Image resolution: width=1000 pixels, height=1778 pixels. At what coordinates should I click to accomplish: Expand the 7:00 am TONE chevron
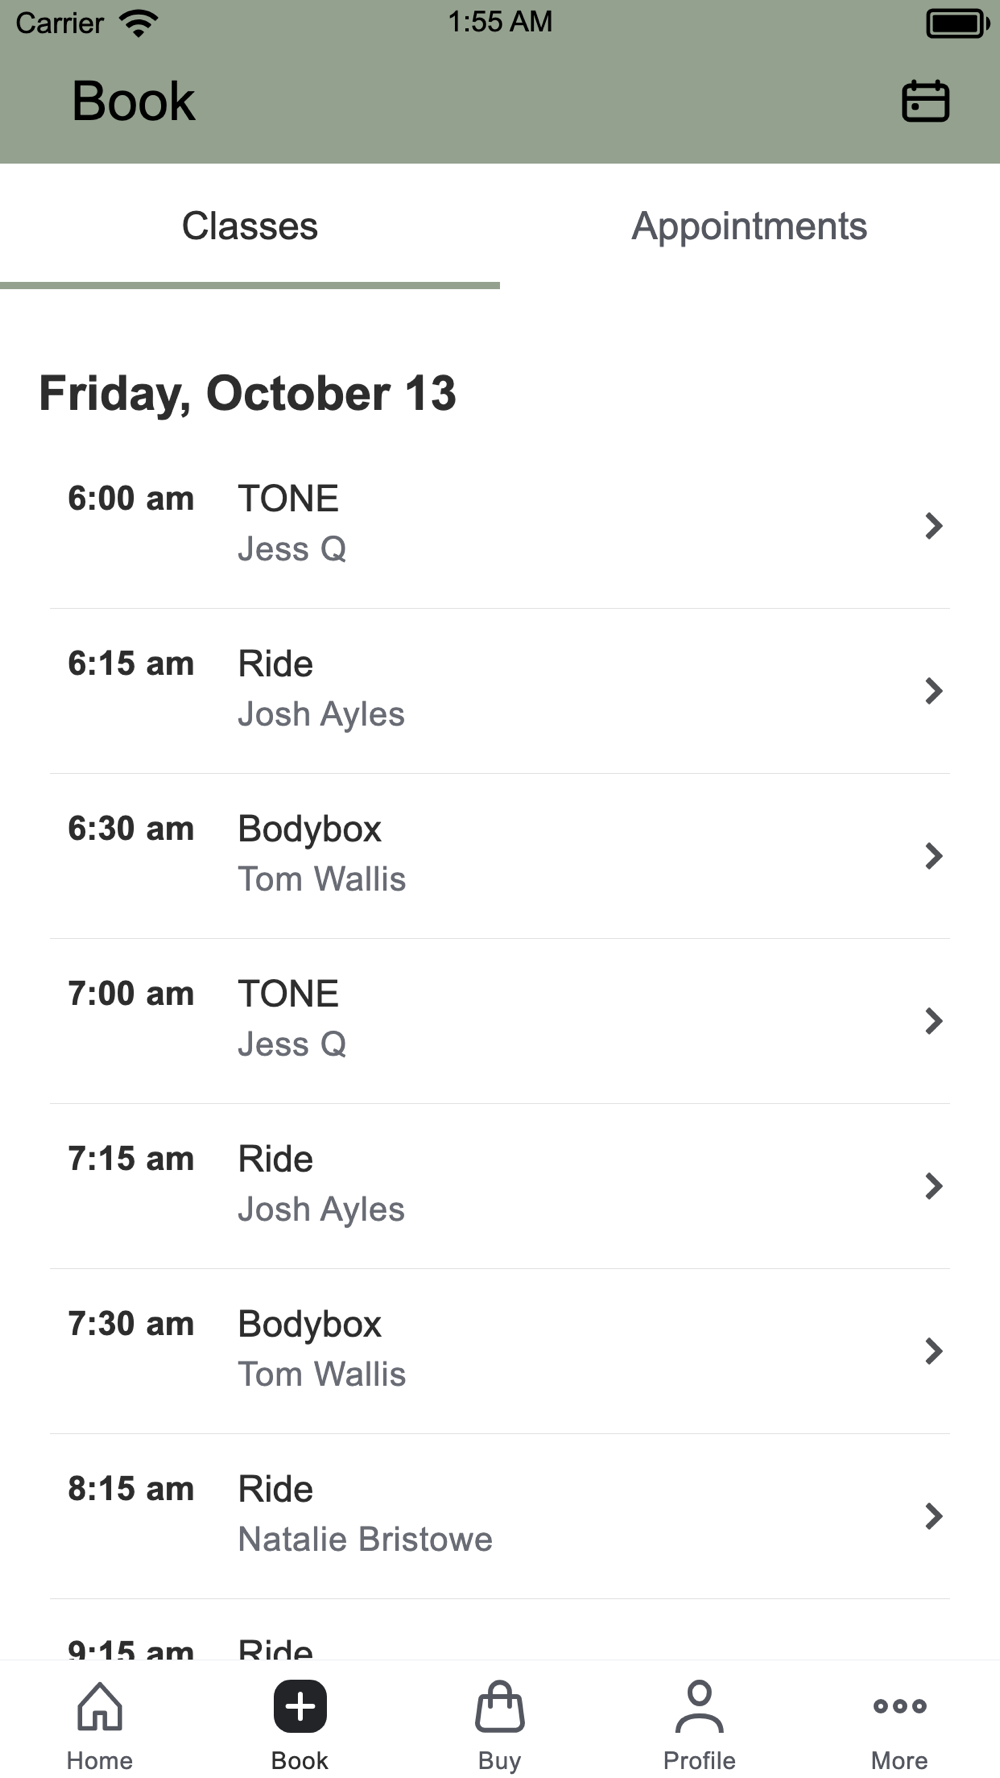coord(934,1021)
